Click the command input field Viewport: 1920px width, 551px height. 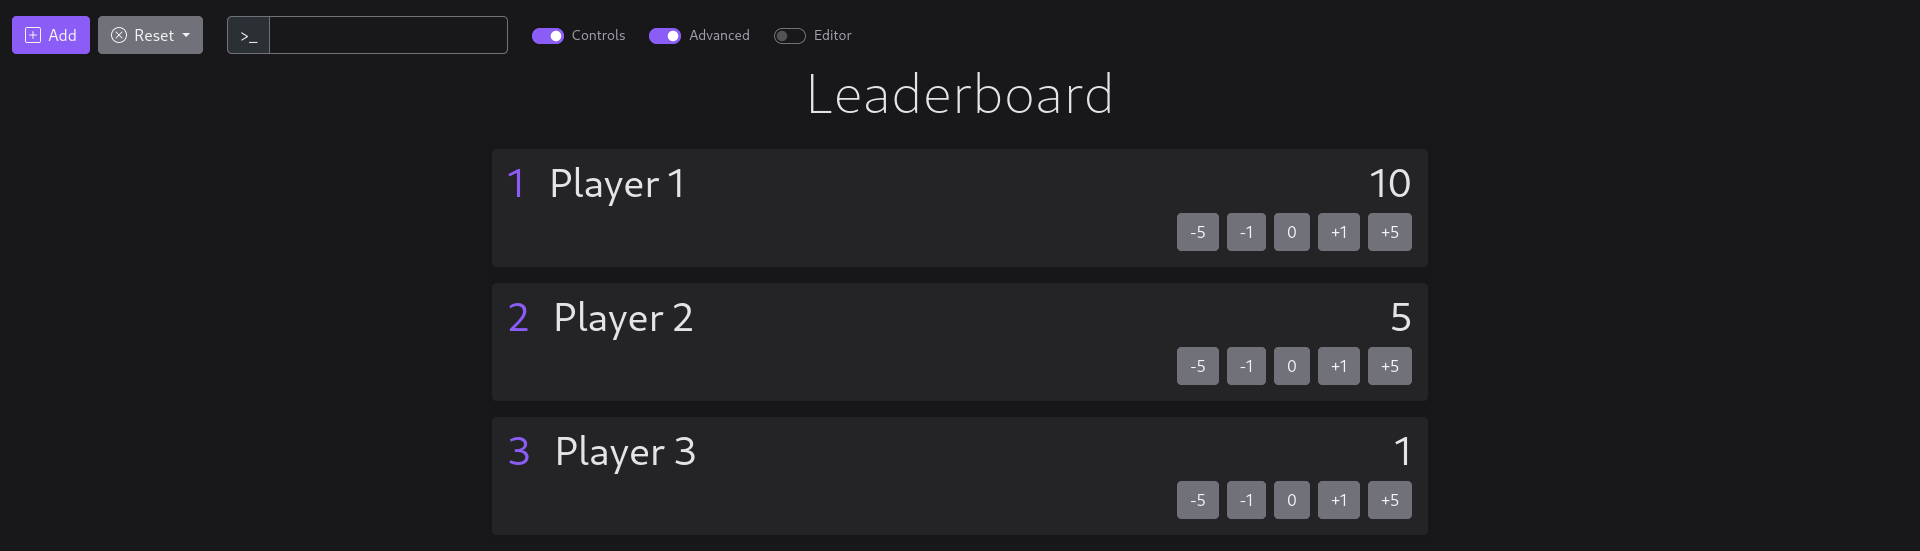[x=388, y=36]
